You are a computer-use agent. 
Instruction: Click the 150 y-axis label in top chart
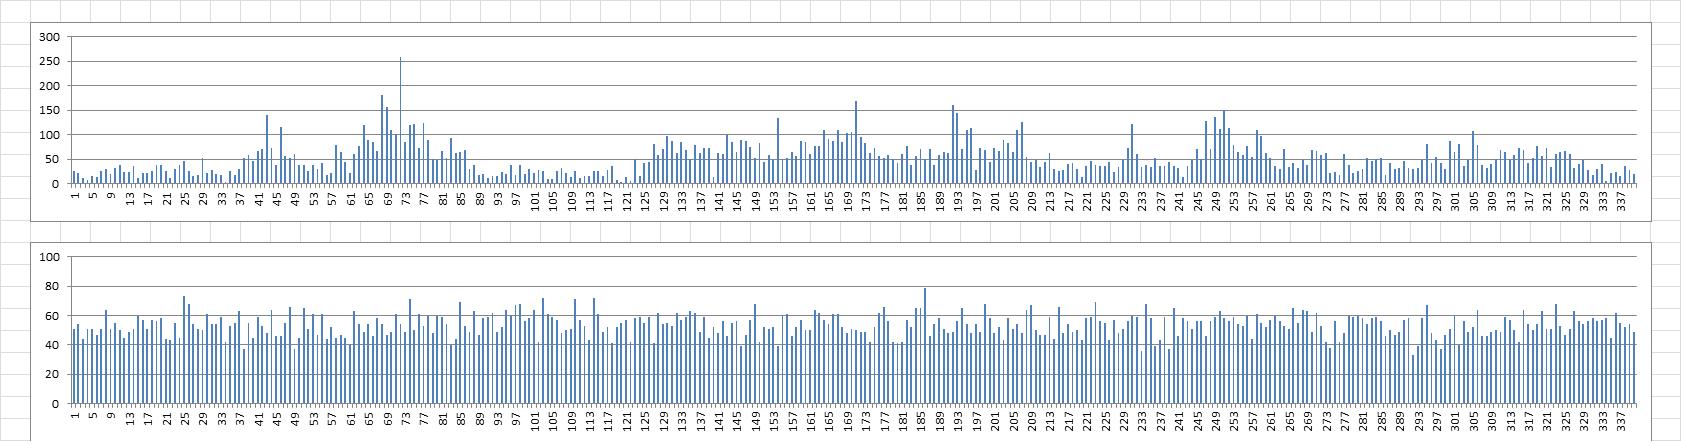click(x=49, y=111)
